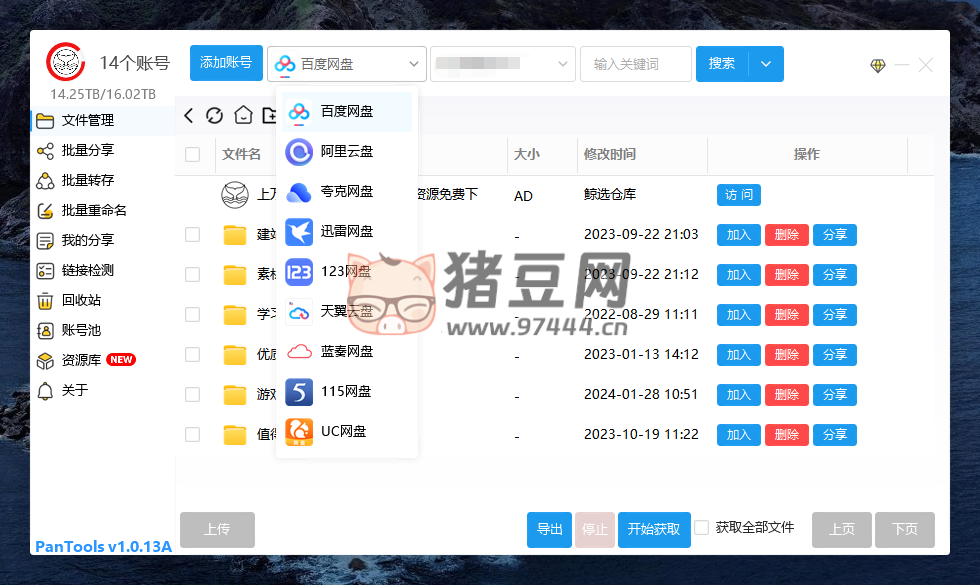Click 分享 for the 2022-08-29 11:11 folder
Image resolution: width=980 pixels, height=585 pixels.
click(835, 315)
